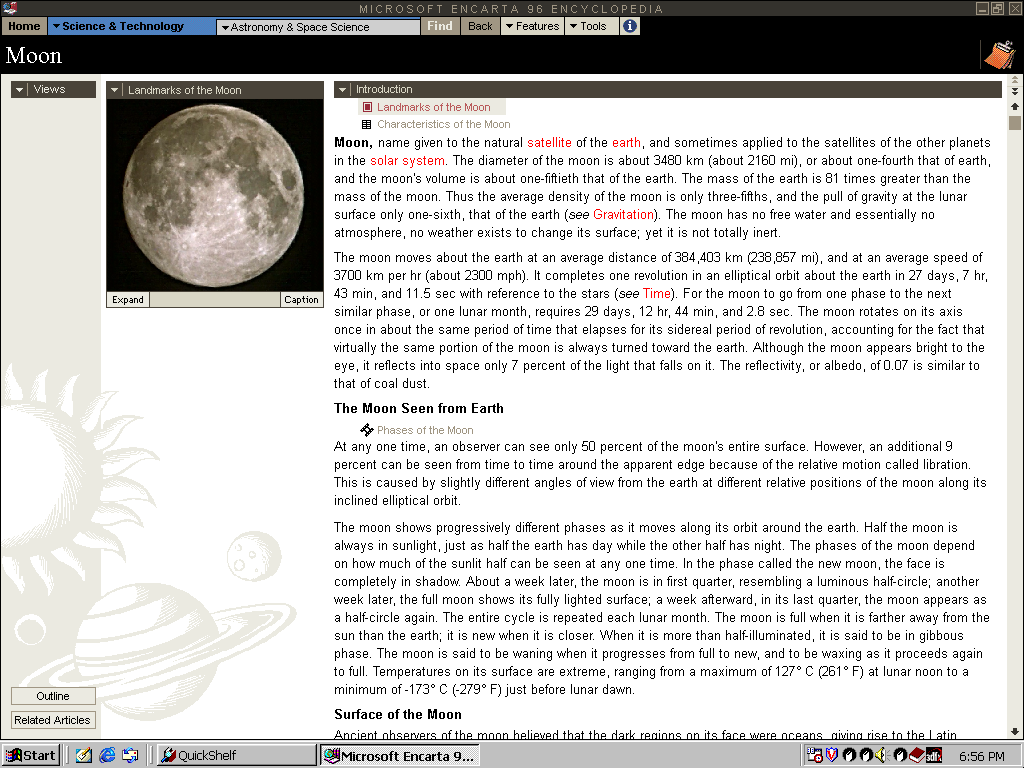Open the Landmarks of the Moon media dropdown arrow
This screenshot has height=768, width=1024.
[x=114, y=90]
